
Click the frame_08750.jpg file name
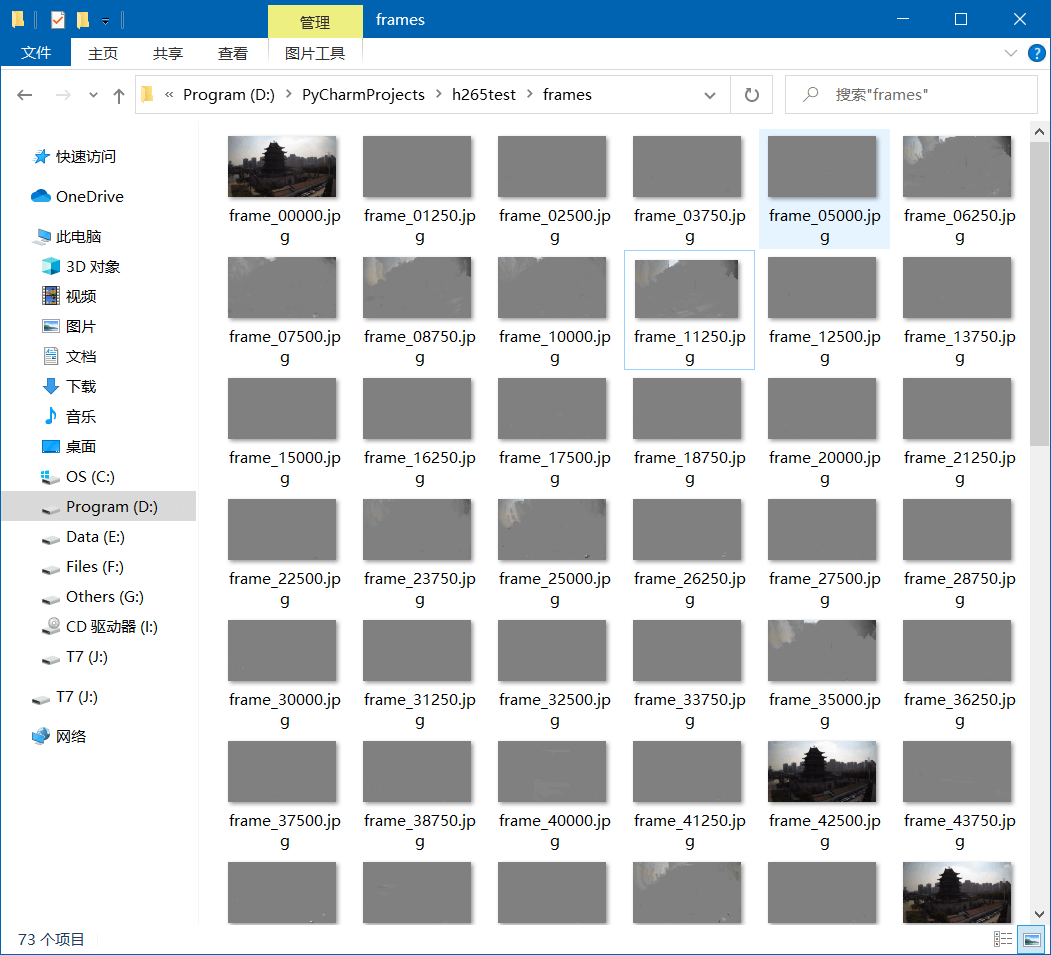[420, 346]
